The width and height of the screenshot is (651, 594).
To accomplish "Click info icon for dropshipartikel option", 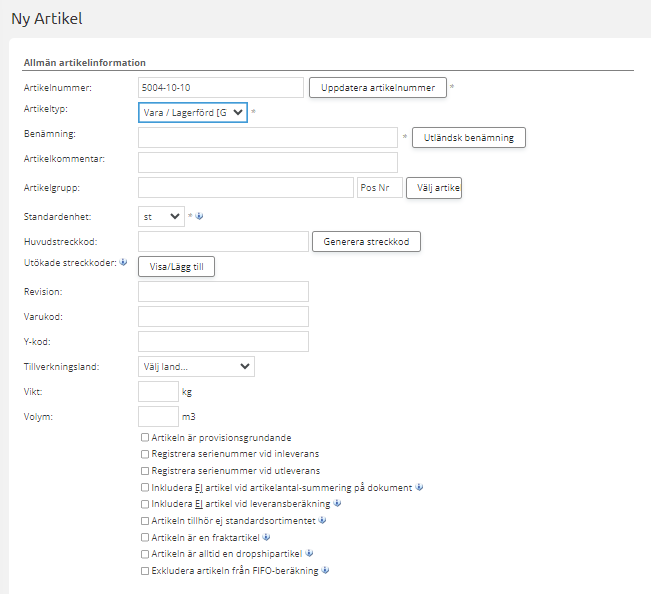I will (x=310, y=554).
